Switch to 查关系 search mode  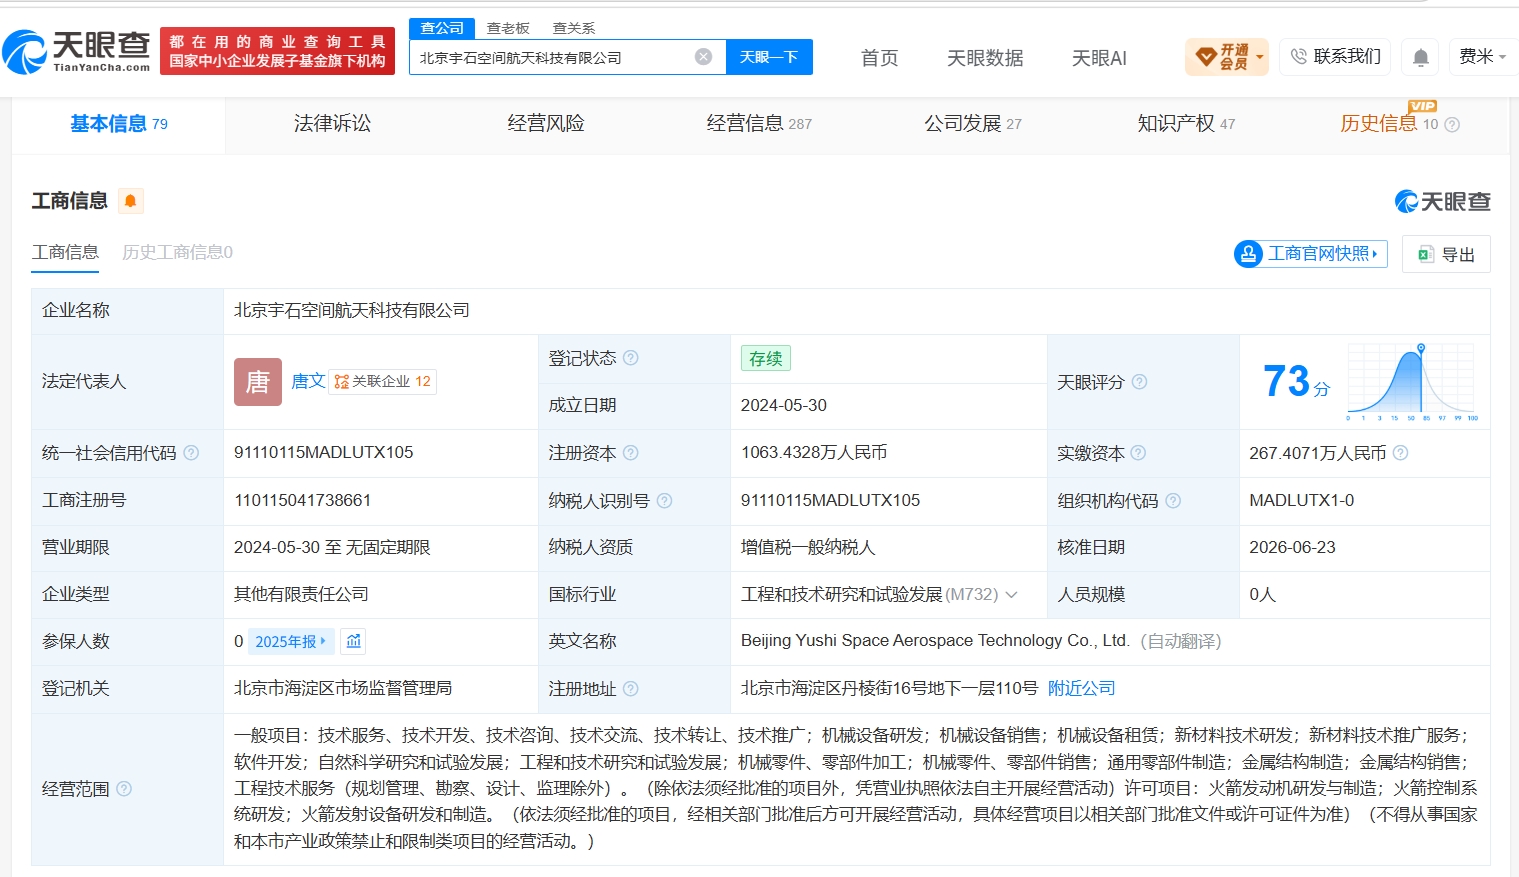tap(574, 28)
